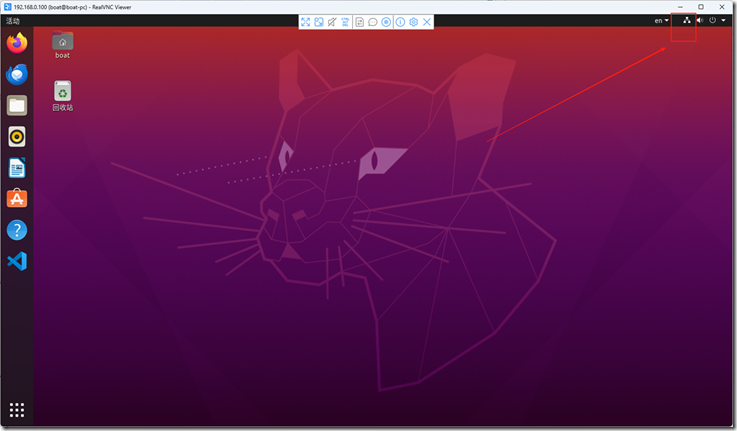Launch Firefox from the dock
Viewport: 737px width, 431px height.
[17, 43]
